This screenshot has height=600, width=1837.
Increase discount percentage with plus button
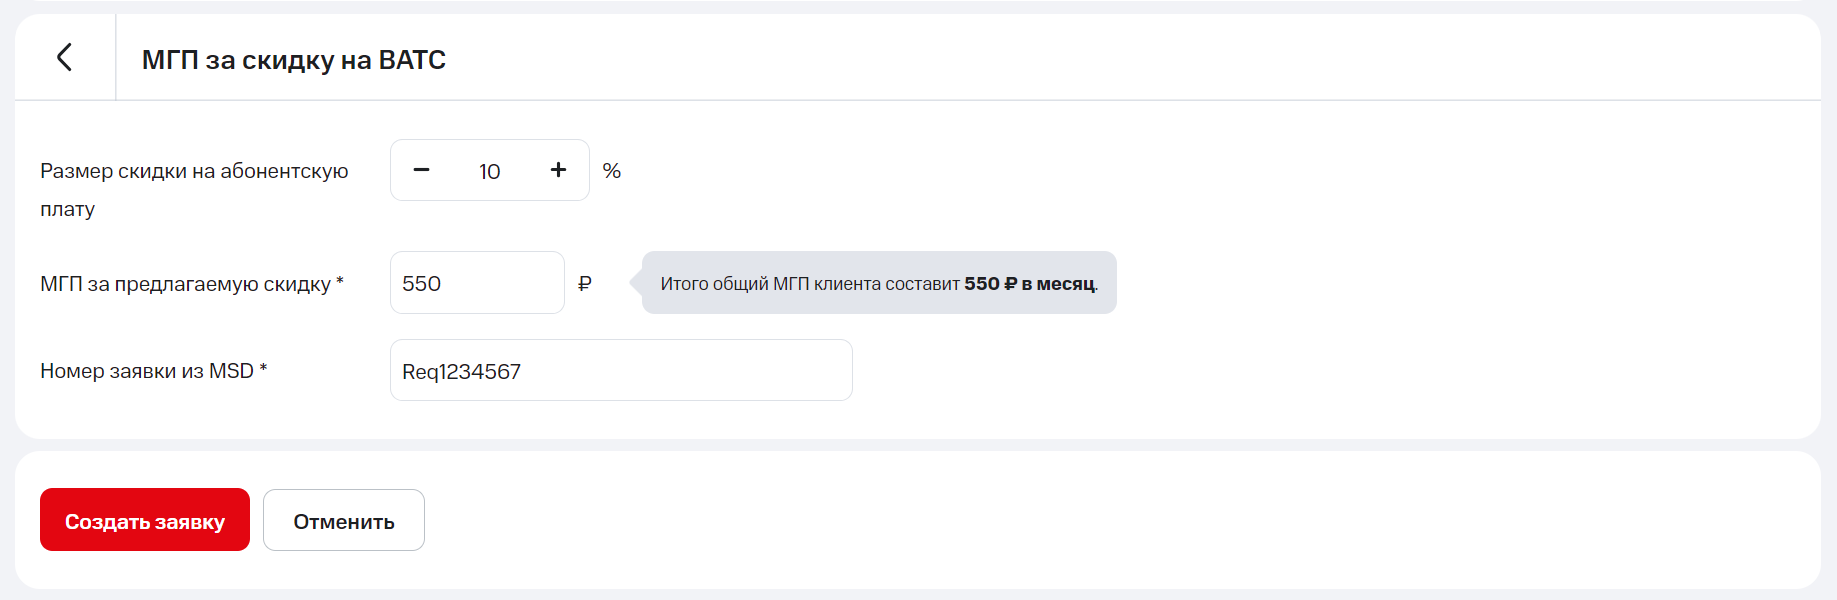coord(558,170)
